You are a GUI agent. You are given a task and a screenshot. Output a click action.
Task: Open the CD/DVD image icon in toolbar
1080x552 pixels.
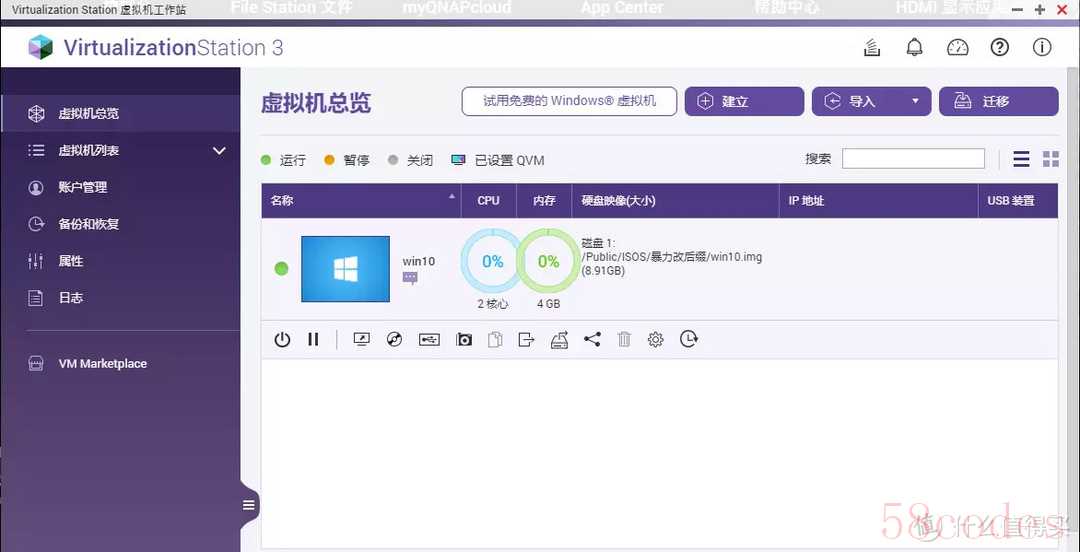click(x=394, y=339)
